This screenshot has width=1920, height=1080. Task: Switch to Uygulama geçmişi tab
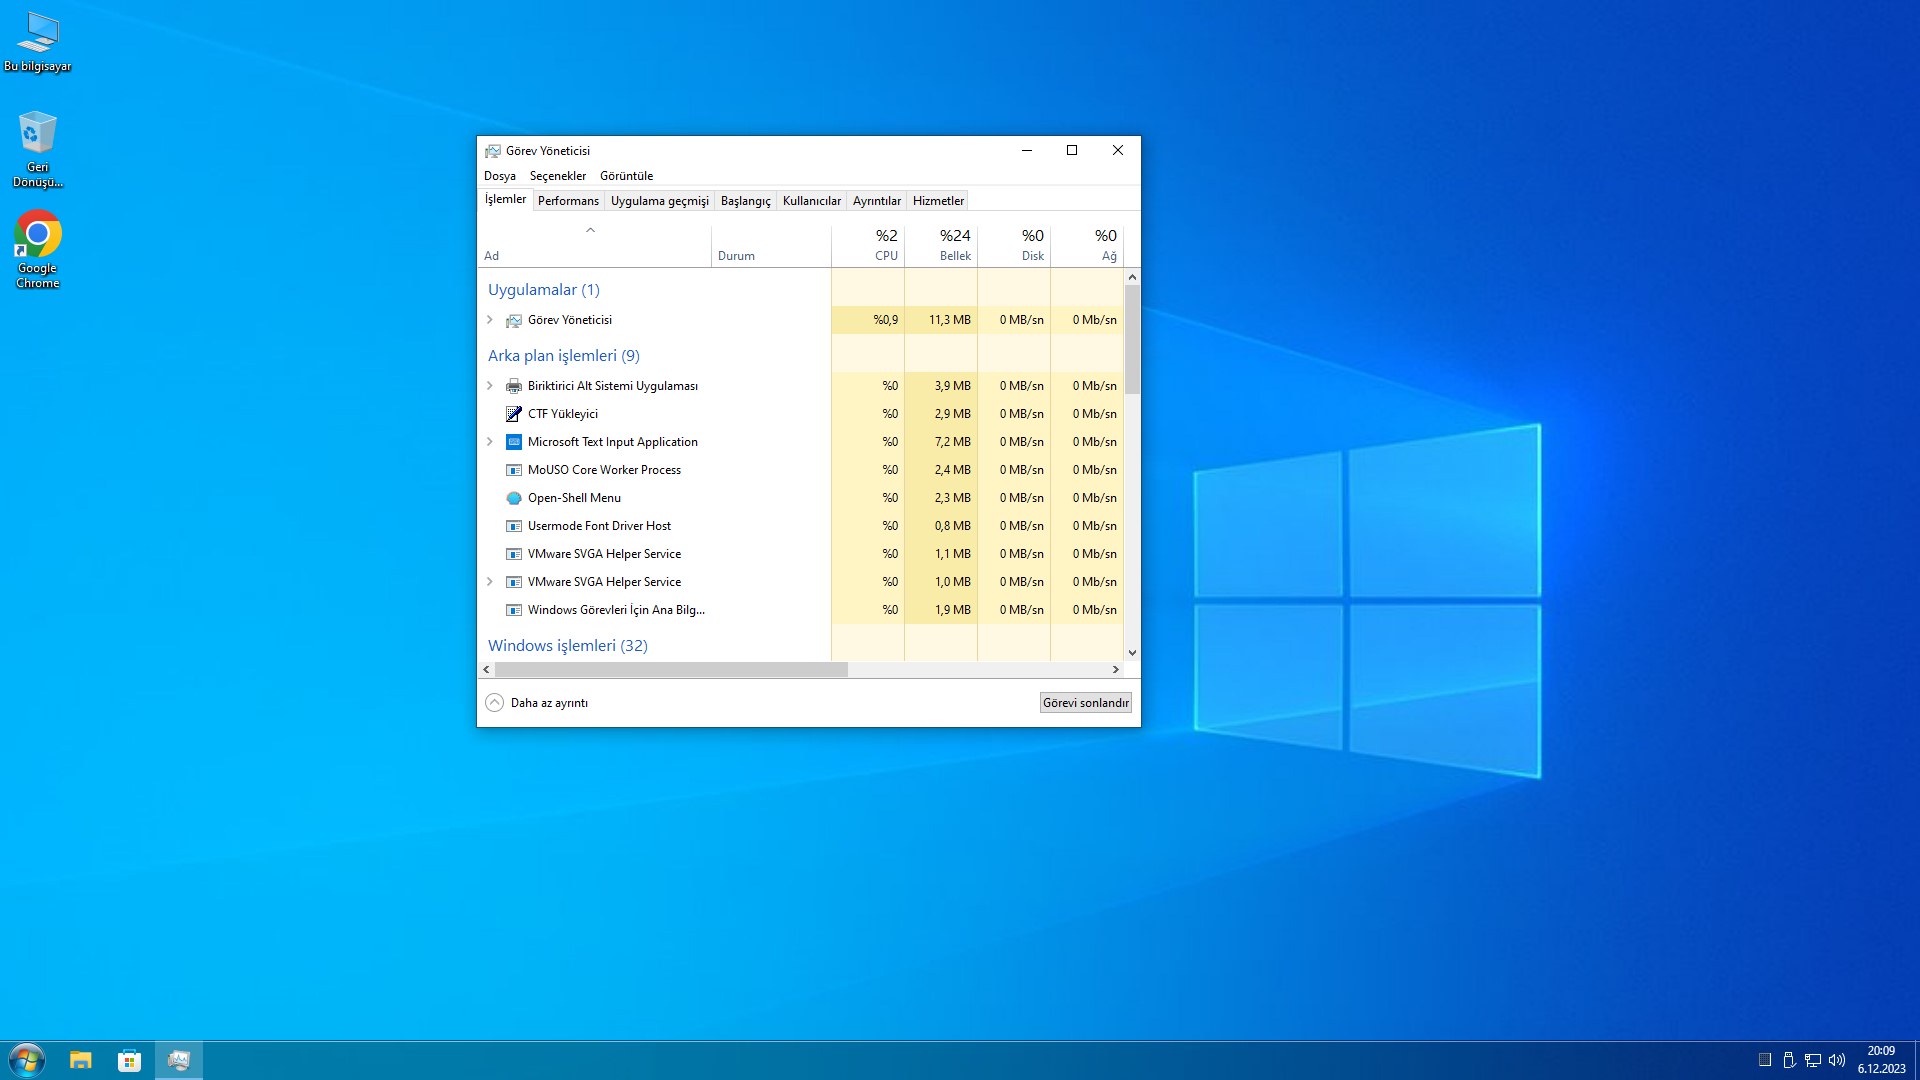point(660,201)
